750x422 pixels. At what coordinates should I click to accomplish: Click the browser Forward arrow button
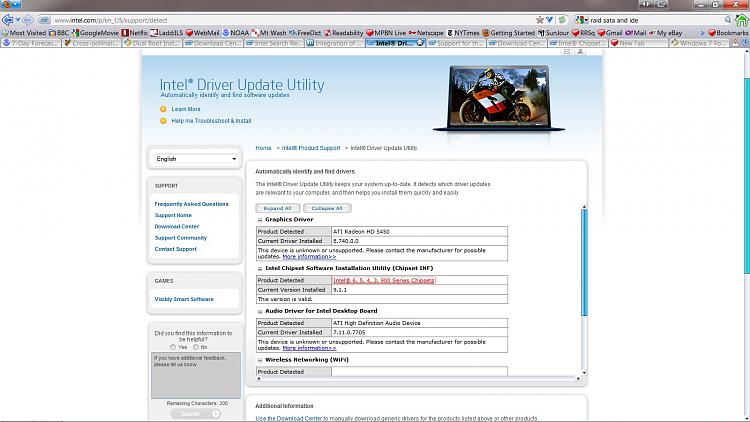coord(28,20)
